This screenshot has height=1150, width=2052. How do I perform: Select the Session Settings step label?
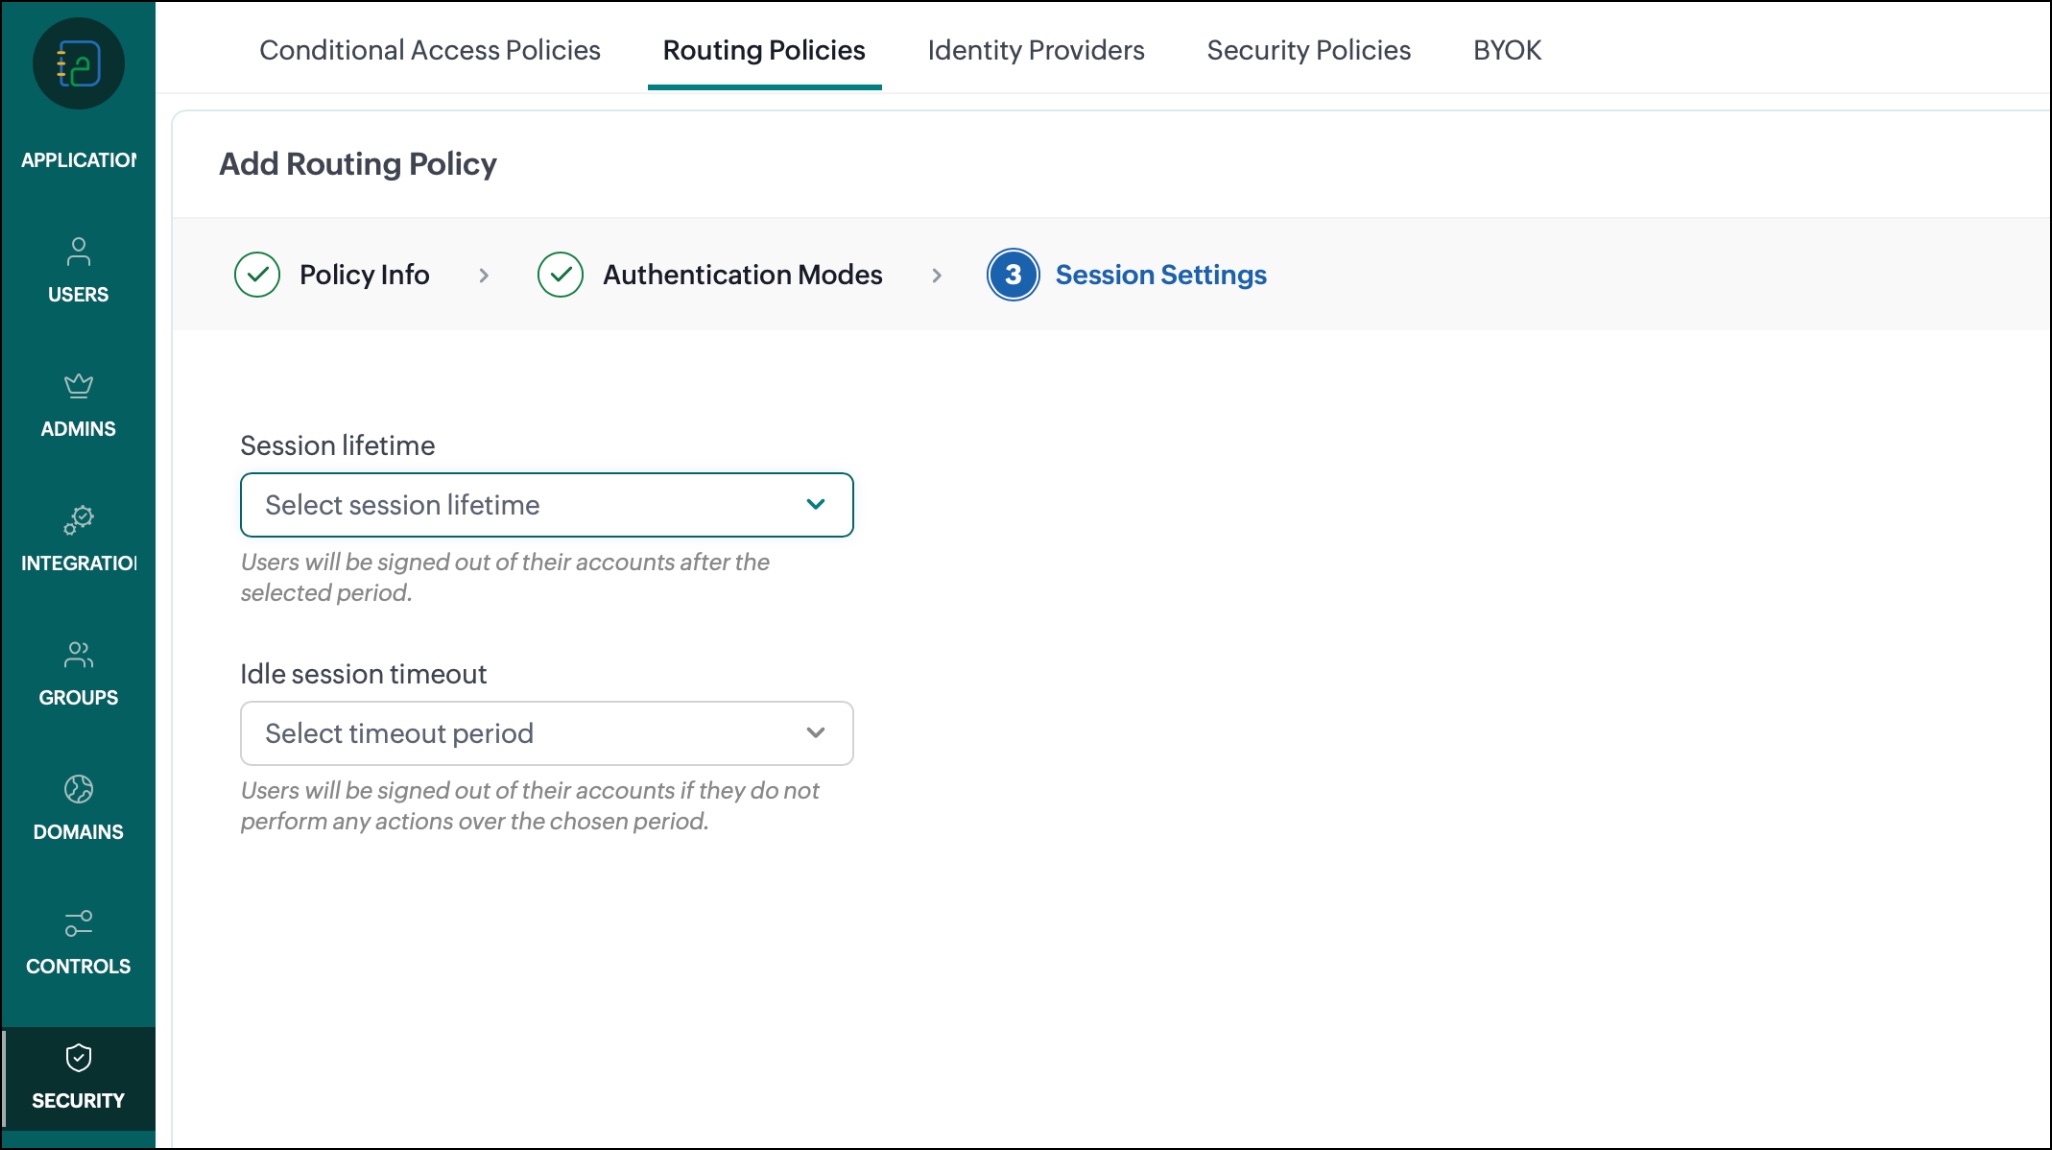point(1161,275)
